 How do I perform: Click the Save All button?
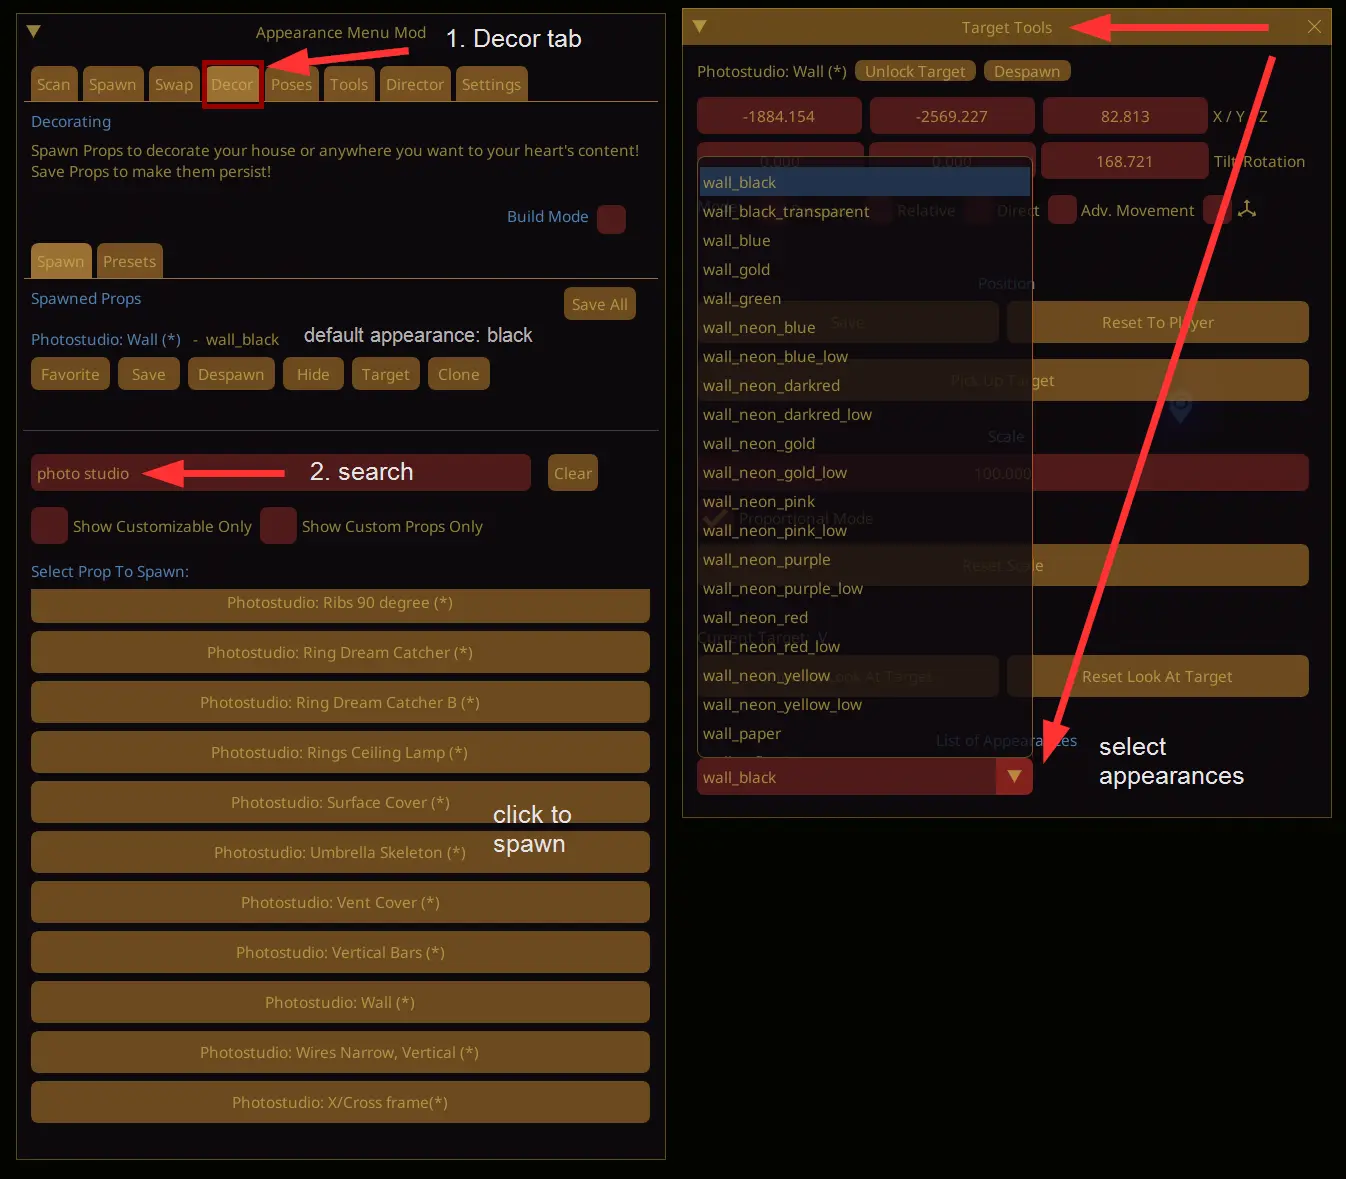tap(600, 304)
